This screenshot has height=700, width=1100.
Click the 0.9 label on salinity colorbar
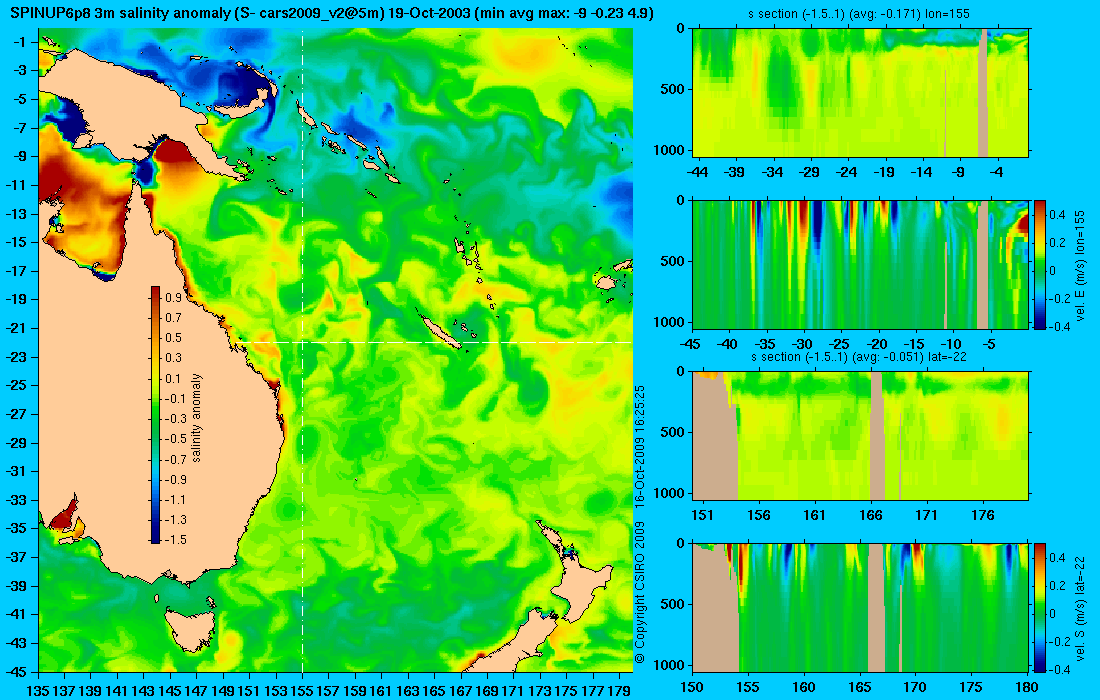(x=173, y=297)
